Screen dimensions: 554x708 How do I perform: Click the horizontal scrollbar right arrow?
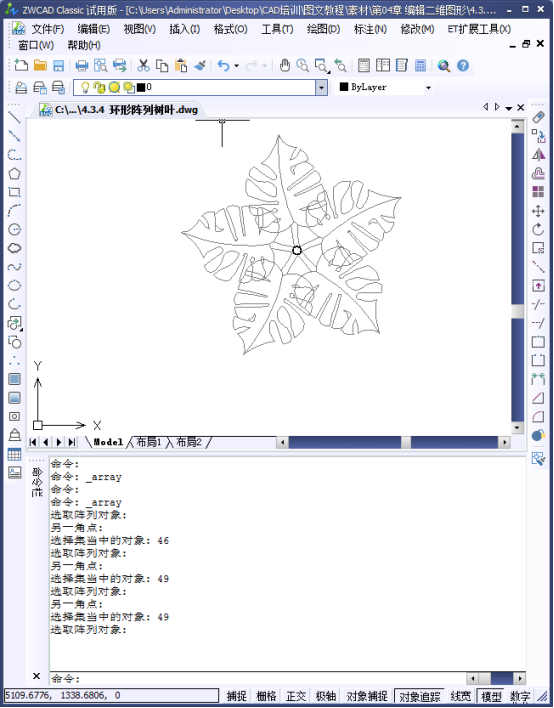(x=504, y=442)
